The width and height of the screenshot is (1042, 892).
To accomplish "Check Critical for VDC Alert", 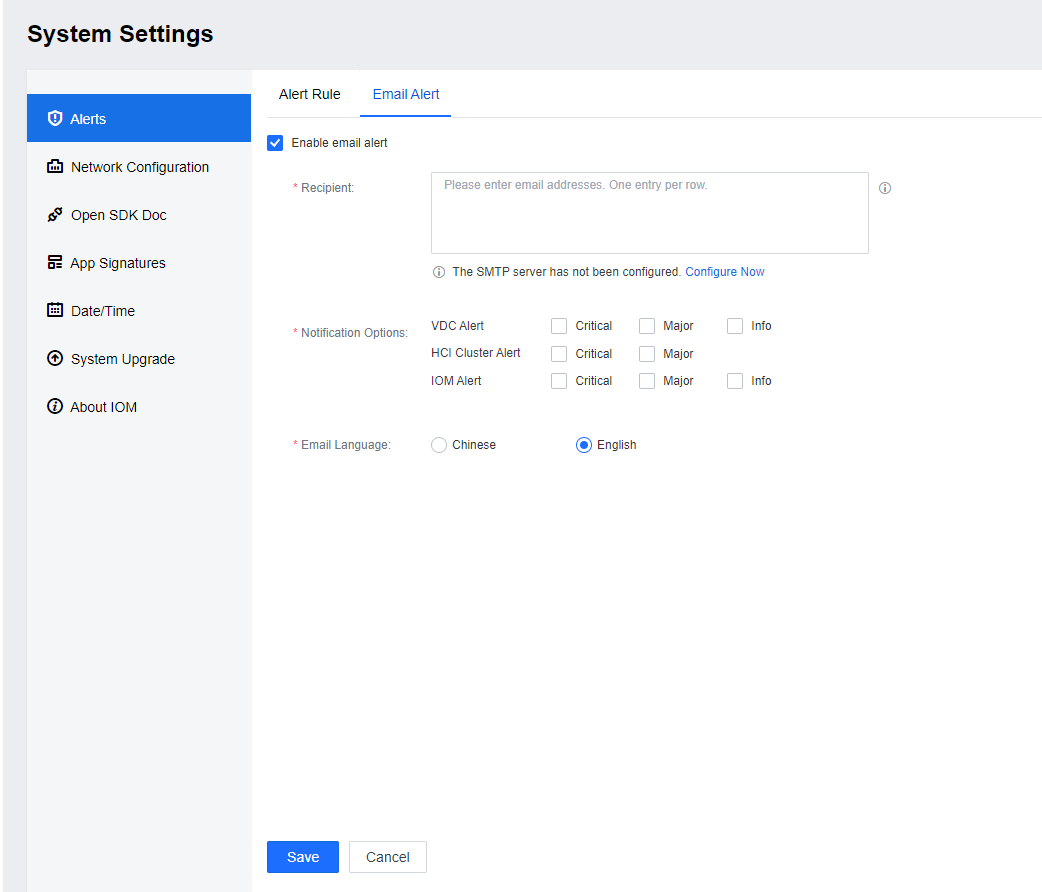I will pyautogui.click(x=559, y=326).
